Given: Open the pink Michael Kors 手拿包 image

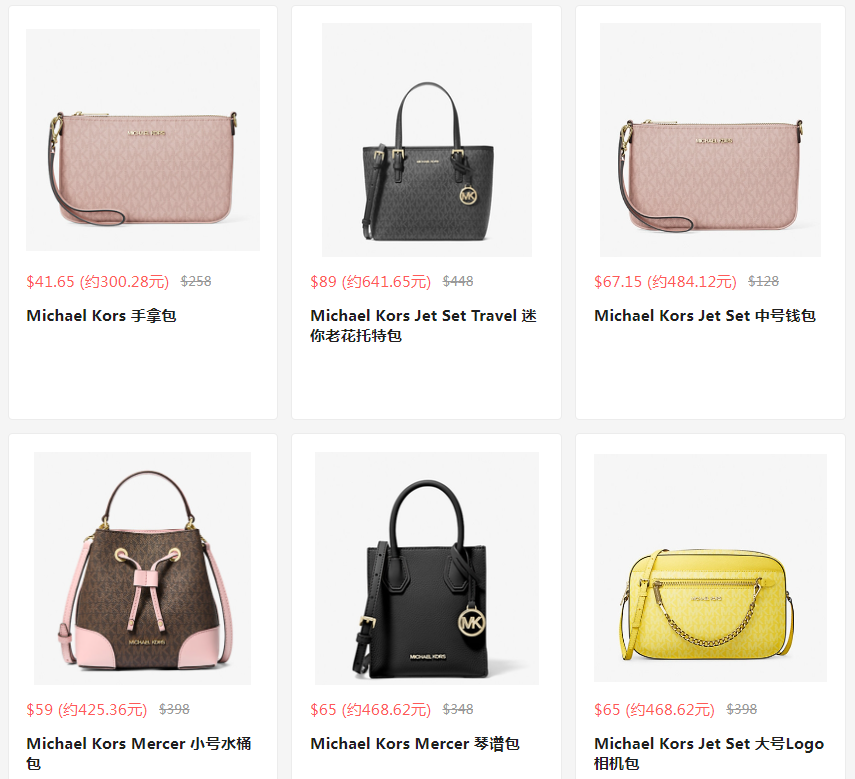Looking at the screenshot, I should click(143, 140).
